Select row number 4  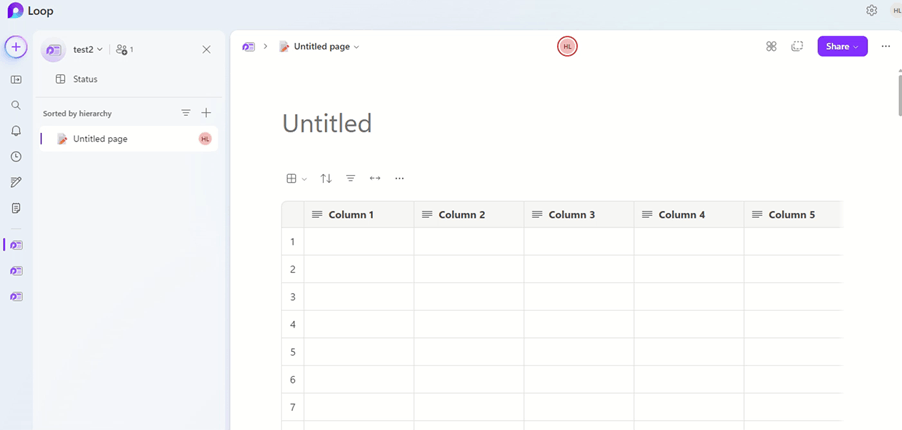click(293, 325)
